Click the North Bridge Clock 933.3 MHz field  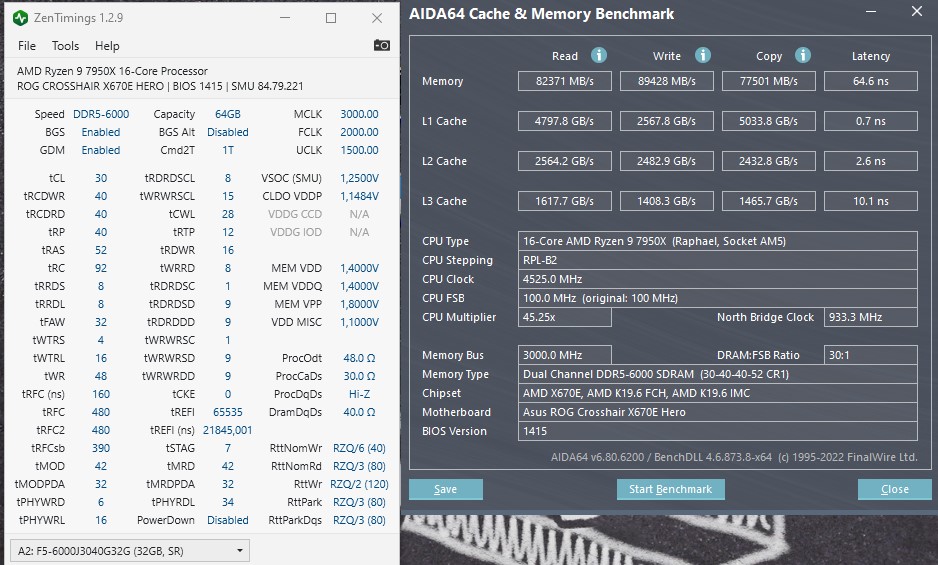point(871,317)
